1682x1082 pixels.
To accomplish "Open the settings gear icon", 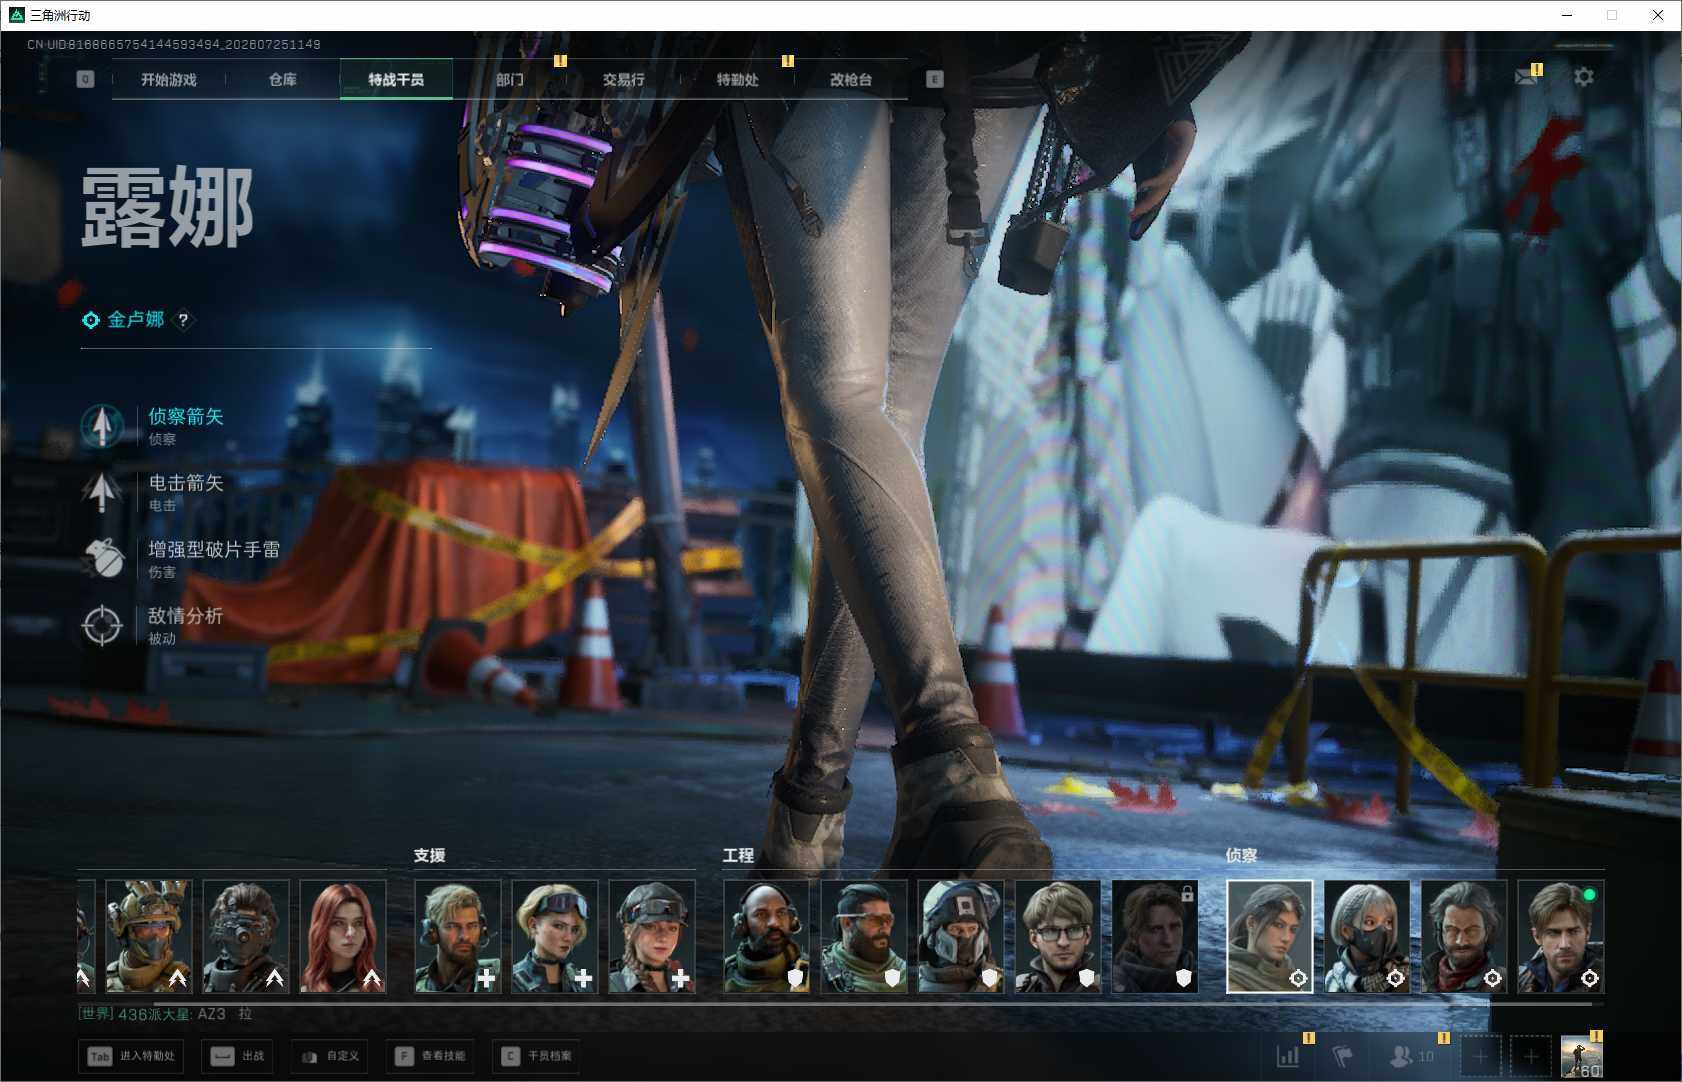I will [x=1584, y=77].
